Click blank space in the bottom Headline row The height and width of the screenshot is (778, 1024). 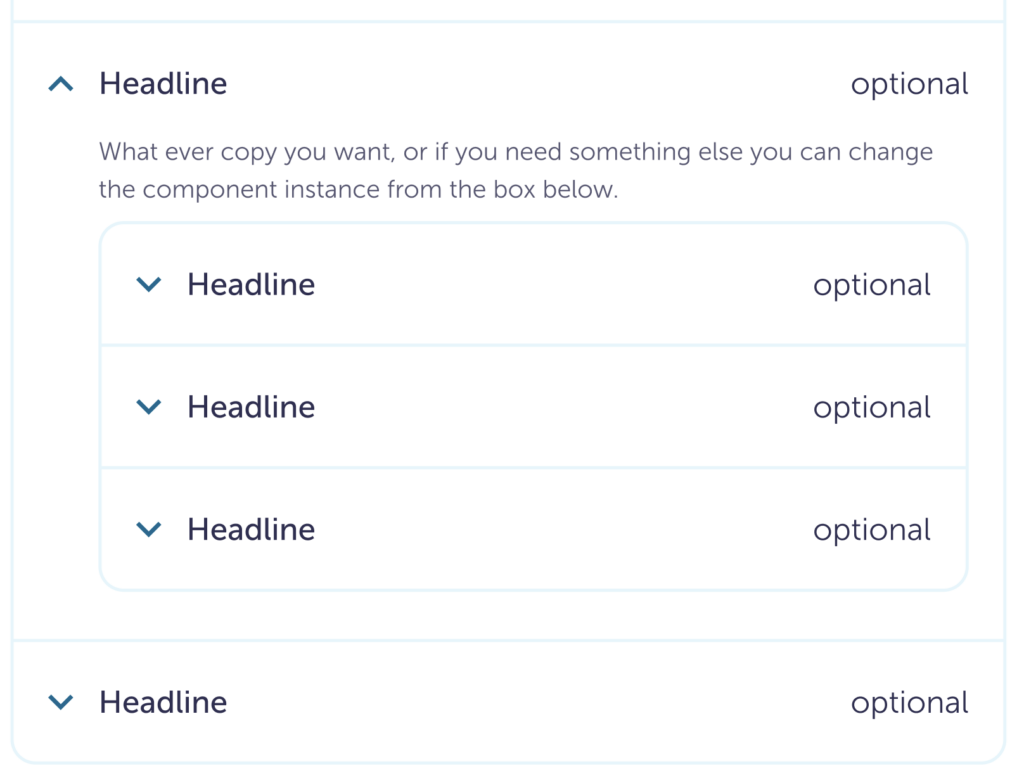[x=540, y=702]
